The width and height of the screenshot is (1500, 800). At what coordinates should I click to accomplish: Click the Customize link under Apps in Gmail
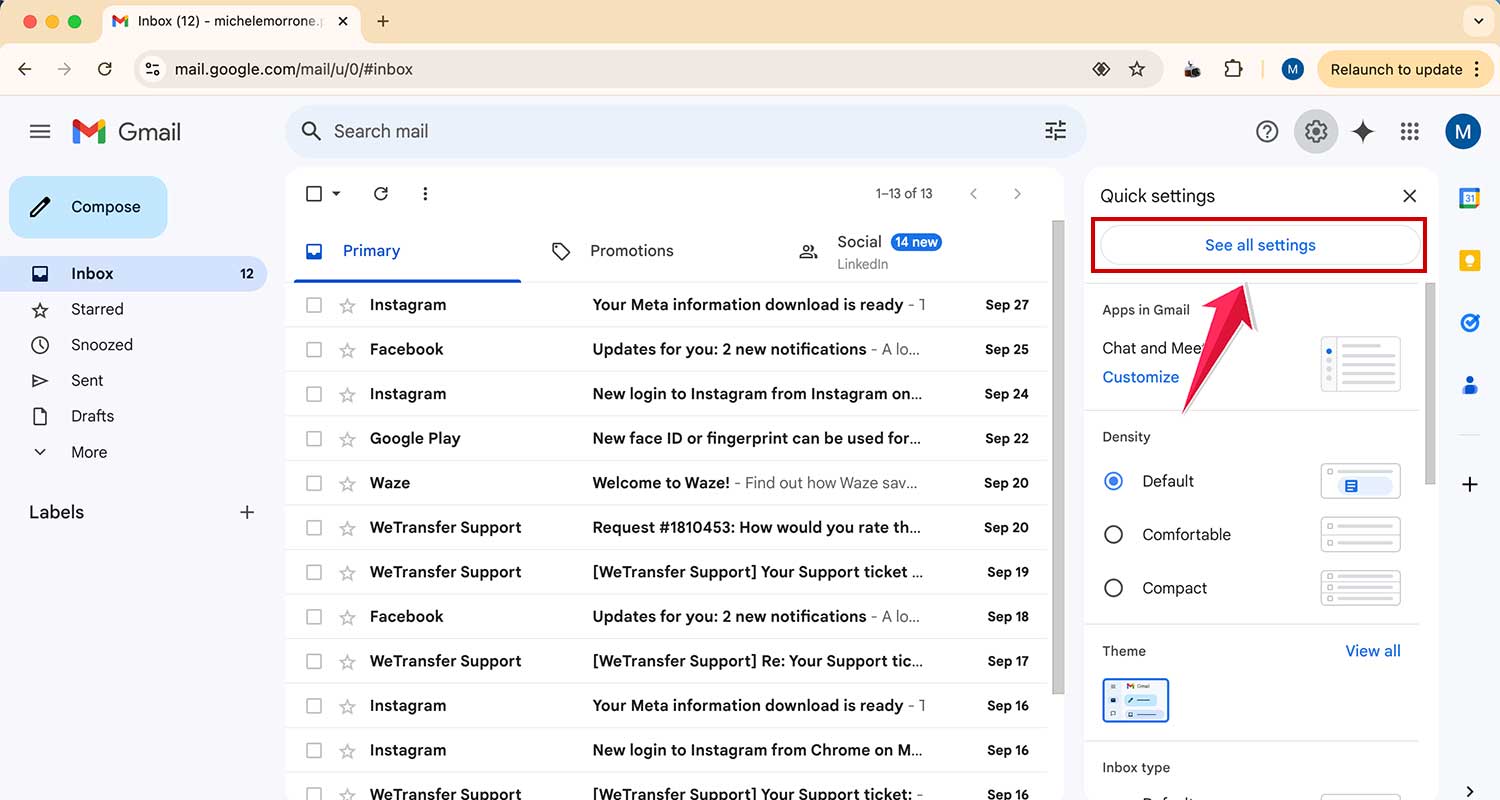[x=1140, y=377]
